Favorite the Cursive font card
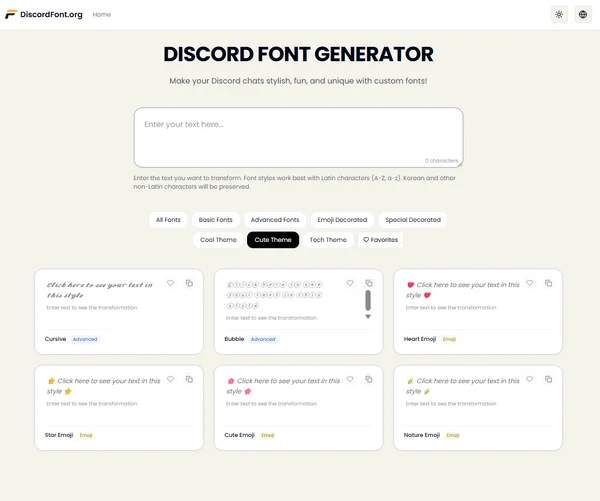 (x=170, y=283)
